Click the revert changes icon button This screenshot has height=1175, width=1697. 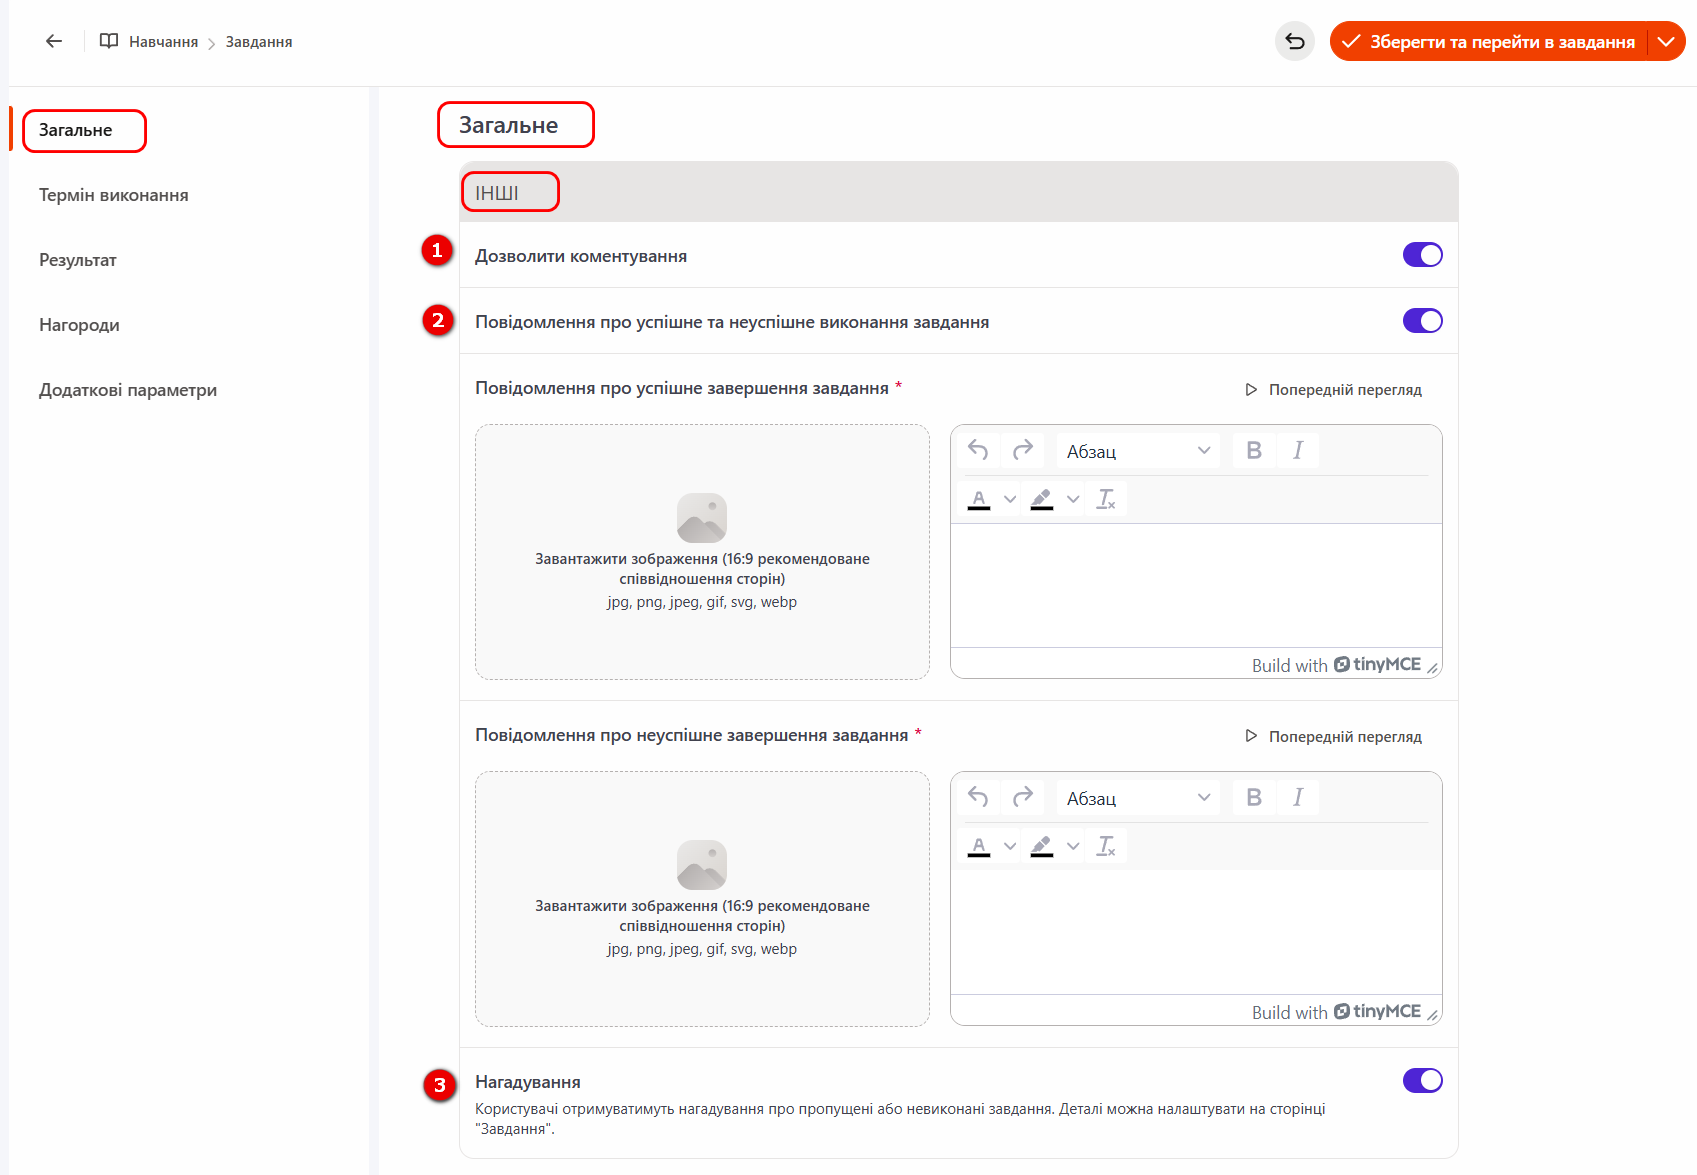click(1294, 41)
